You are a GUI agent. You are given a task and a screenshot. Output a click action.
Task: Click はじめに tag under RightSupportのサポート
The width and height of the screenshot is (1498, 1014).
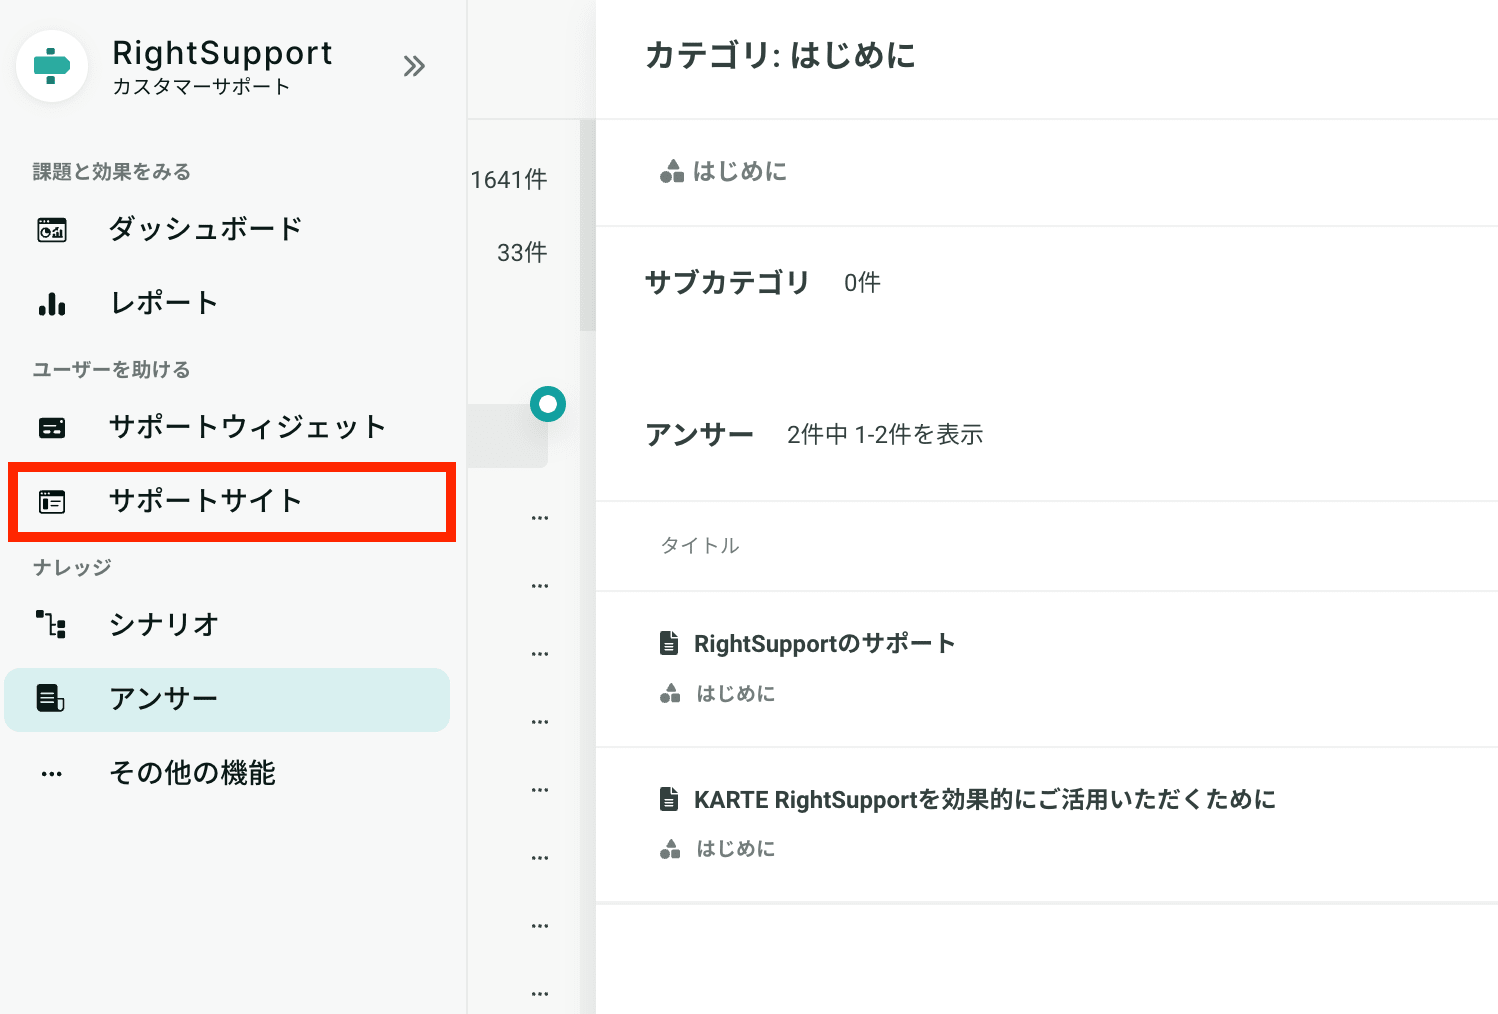(735, 694)
